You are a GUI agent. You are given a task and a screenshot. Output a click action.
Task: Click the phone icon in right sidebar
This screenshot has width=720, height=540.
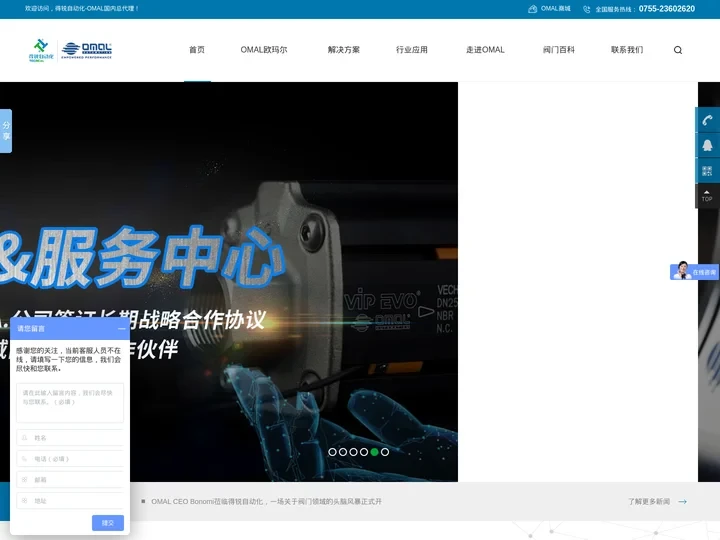pyautogui.click(x=707, y=120)
